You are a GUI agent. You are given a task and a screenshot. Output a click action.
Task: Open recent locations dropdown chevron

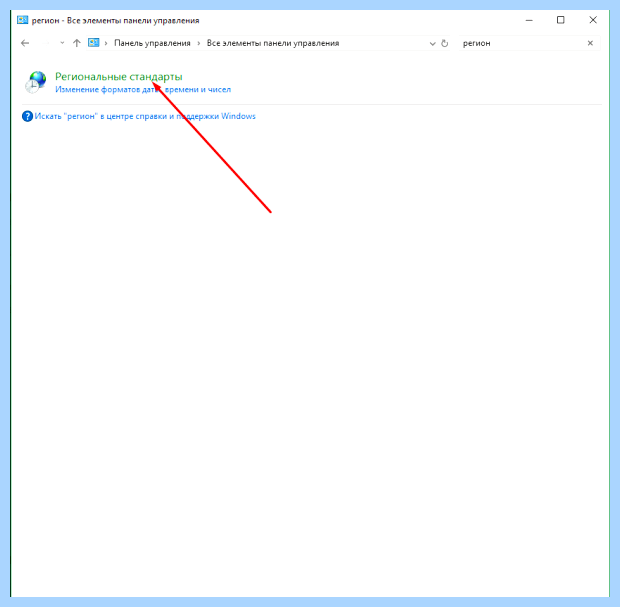62,43
